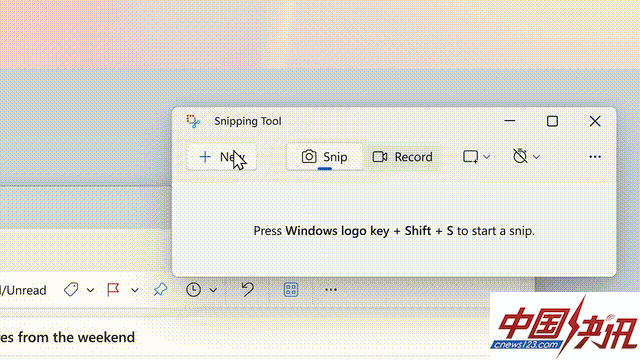Switch to Record mode tab
The image size is (640, 360).
402,157
